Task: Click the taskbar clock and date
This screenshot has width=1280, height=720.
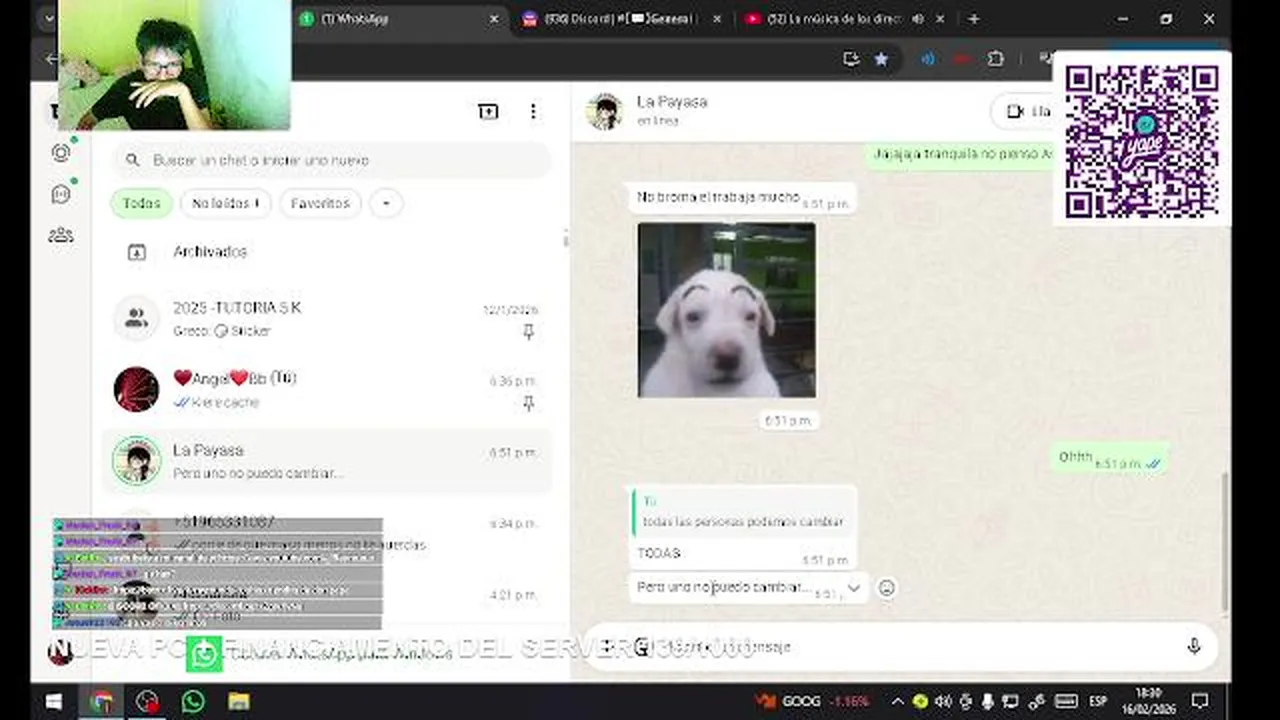Action: click(x=1149, y=700)
